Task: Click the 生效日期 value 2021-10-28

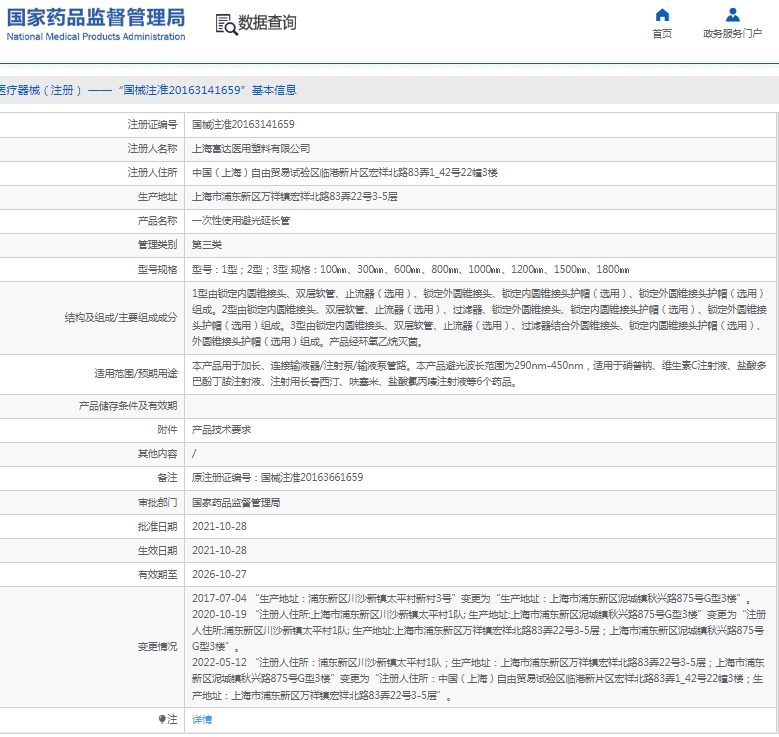Action: (x=219, y=550)
